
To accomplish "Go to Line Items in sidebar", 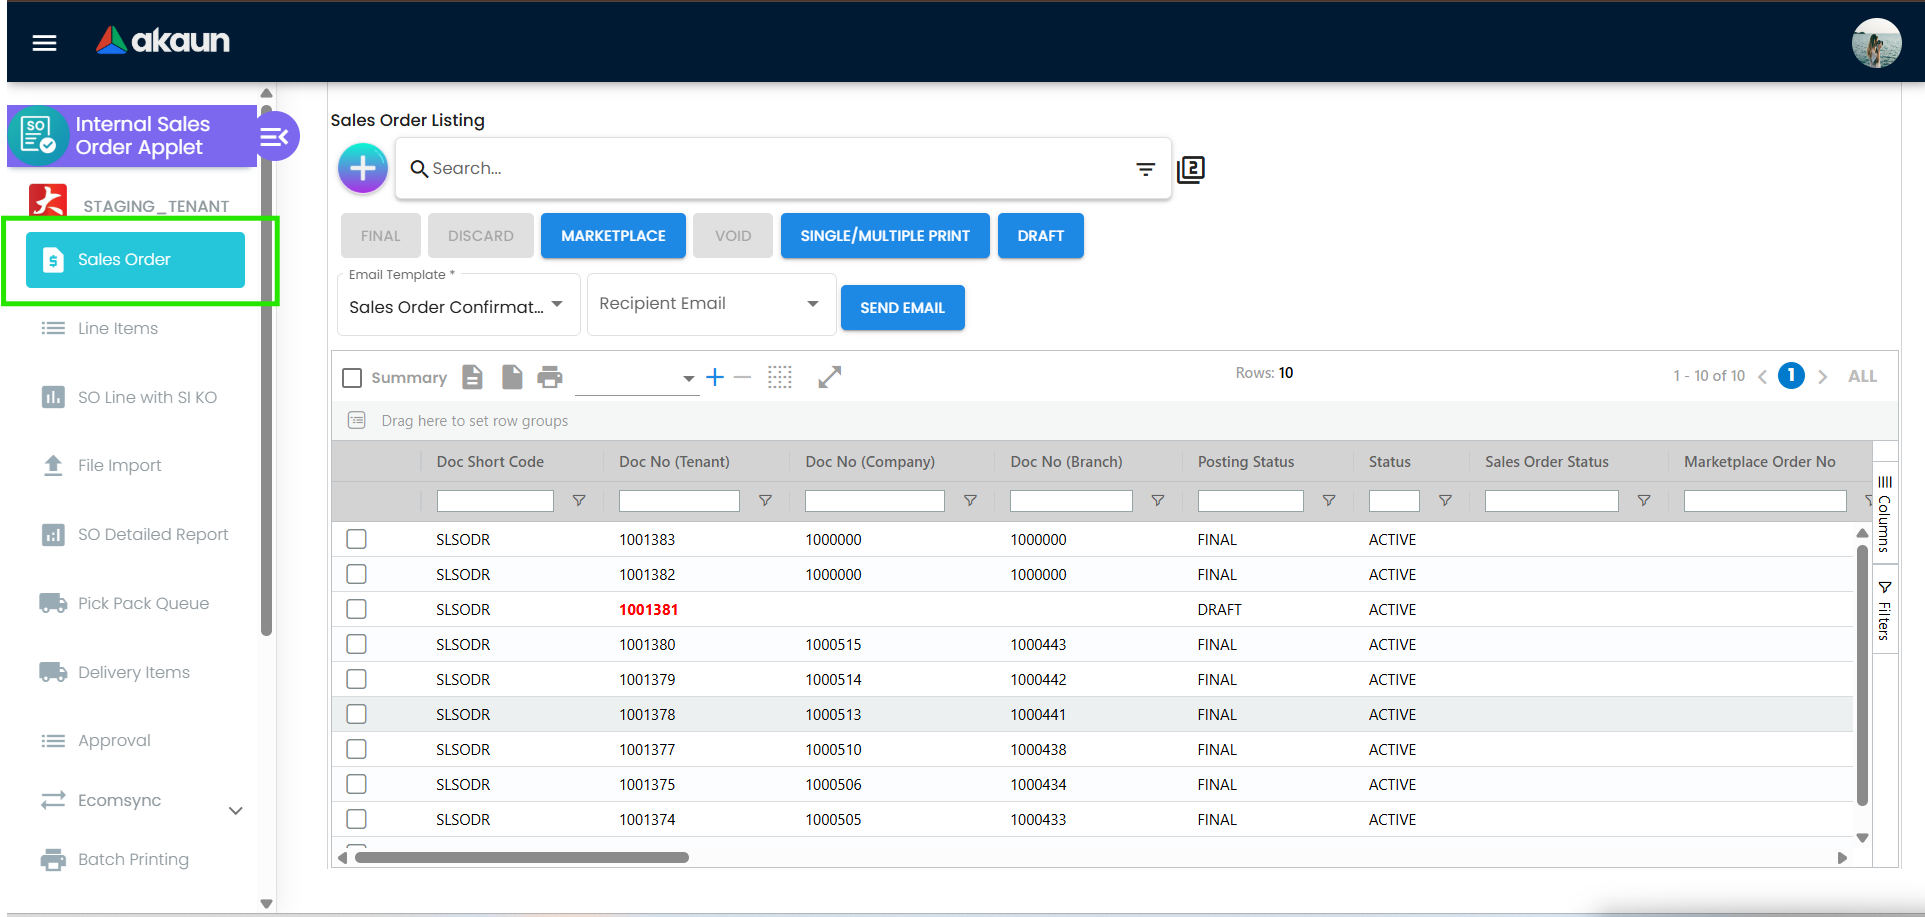I will tap(118, 329).
